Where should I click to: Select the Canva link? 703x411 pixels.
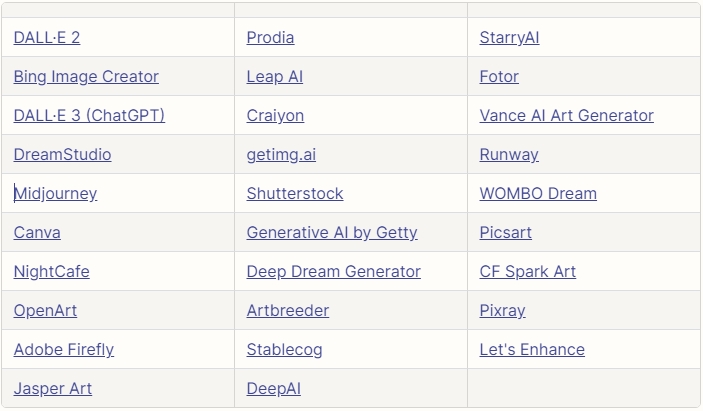(x=37, y=233)
